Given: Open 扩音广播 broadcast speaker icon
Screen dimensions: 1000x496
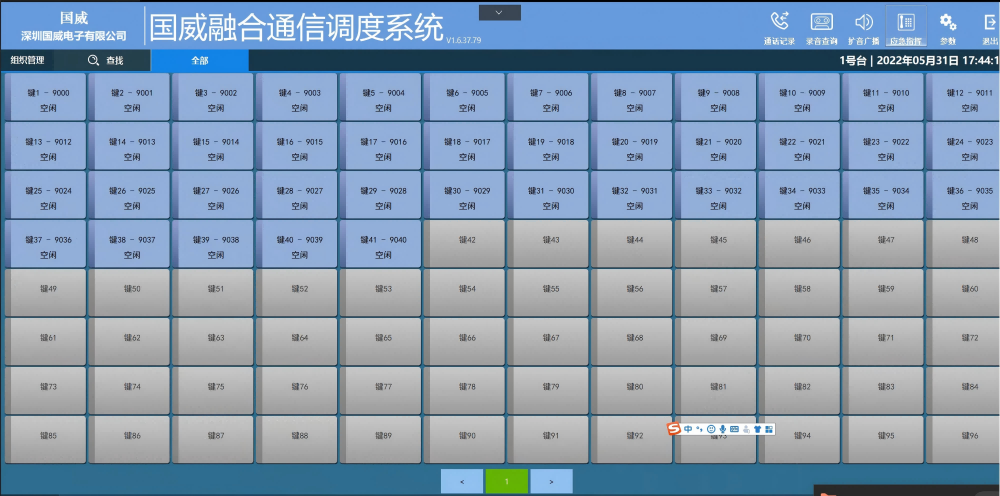Looking at the screenshot, I should [864, 27].
